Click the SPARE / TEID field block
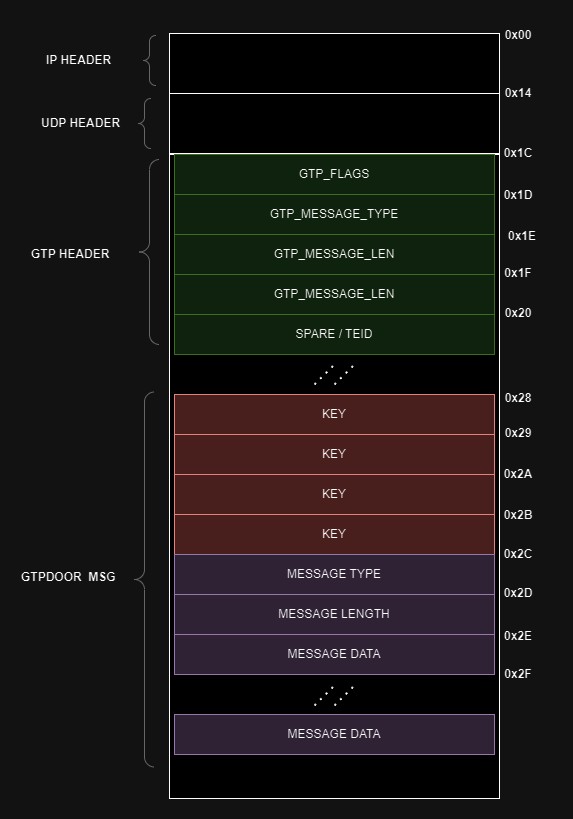Screen dimensions: 573x819 (334, 334)
